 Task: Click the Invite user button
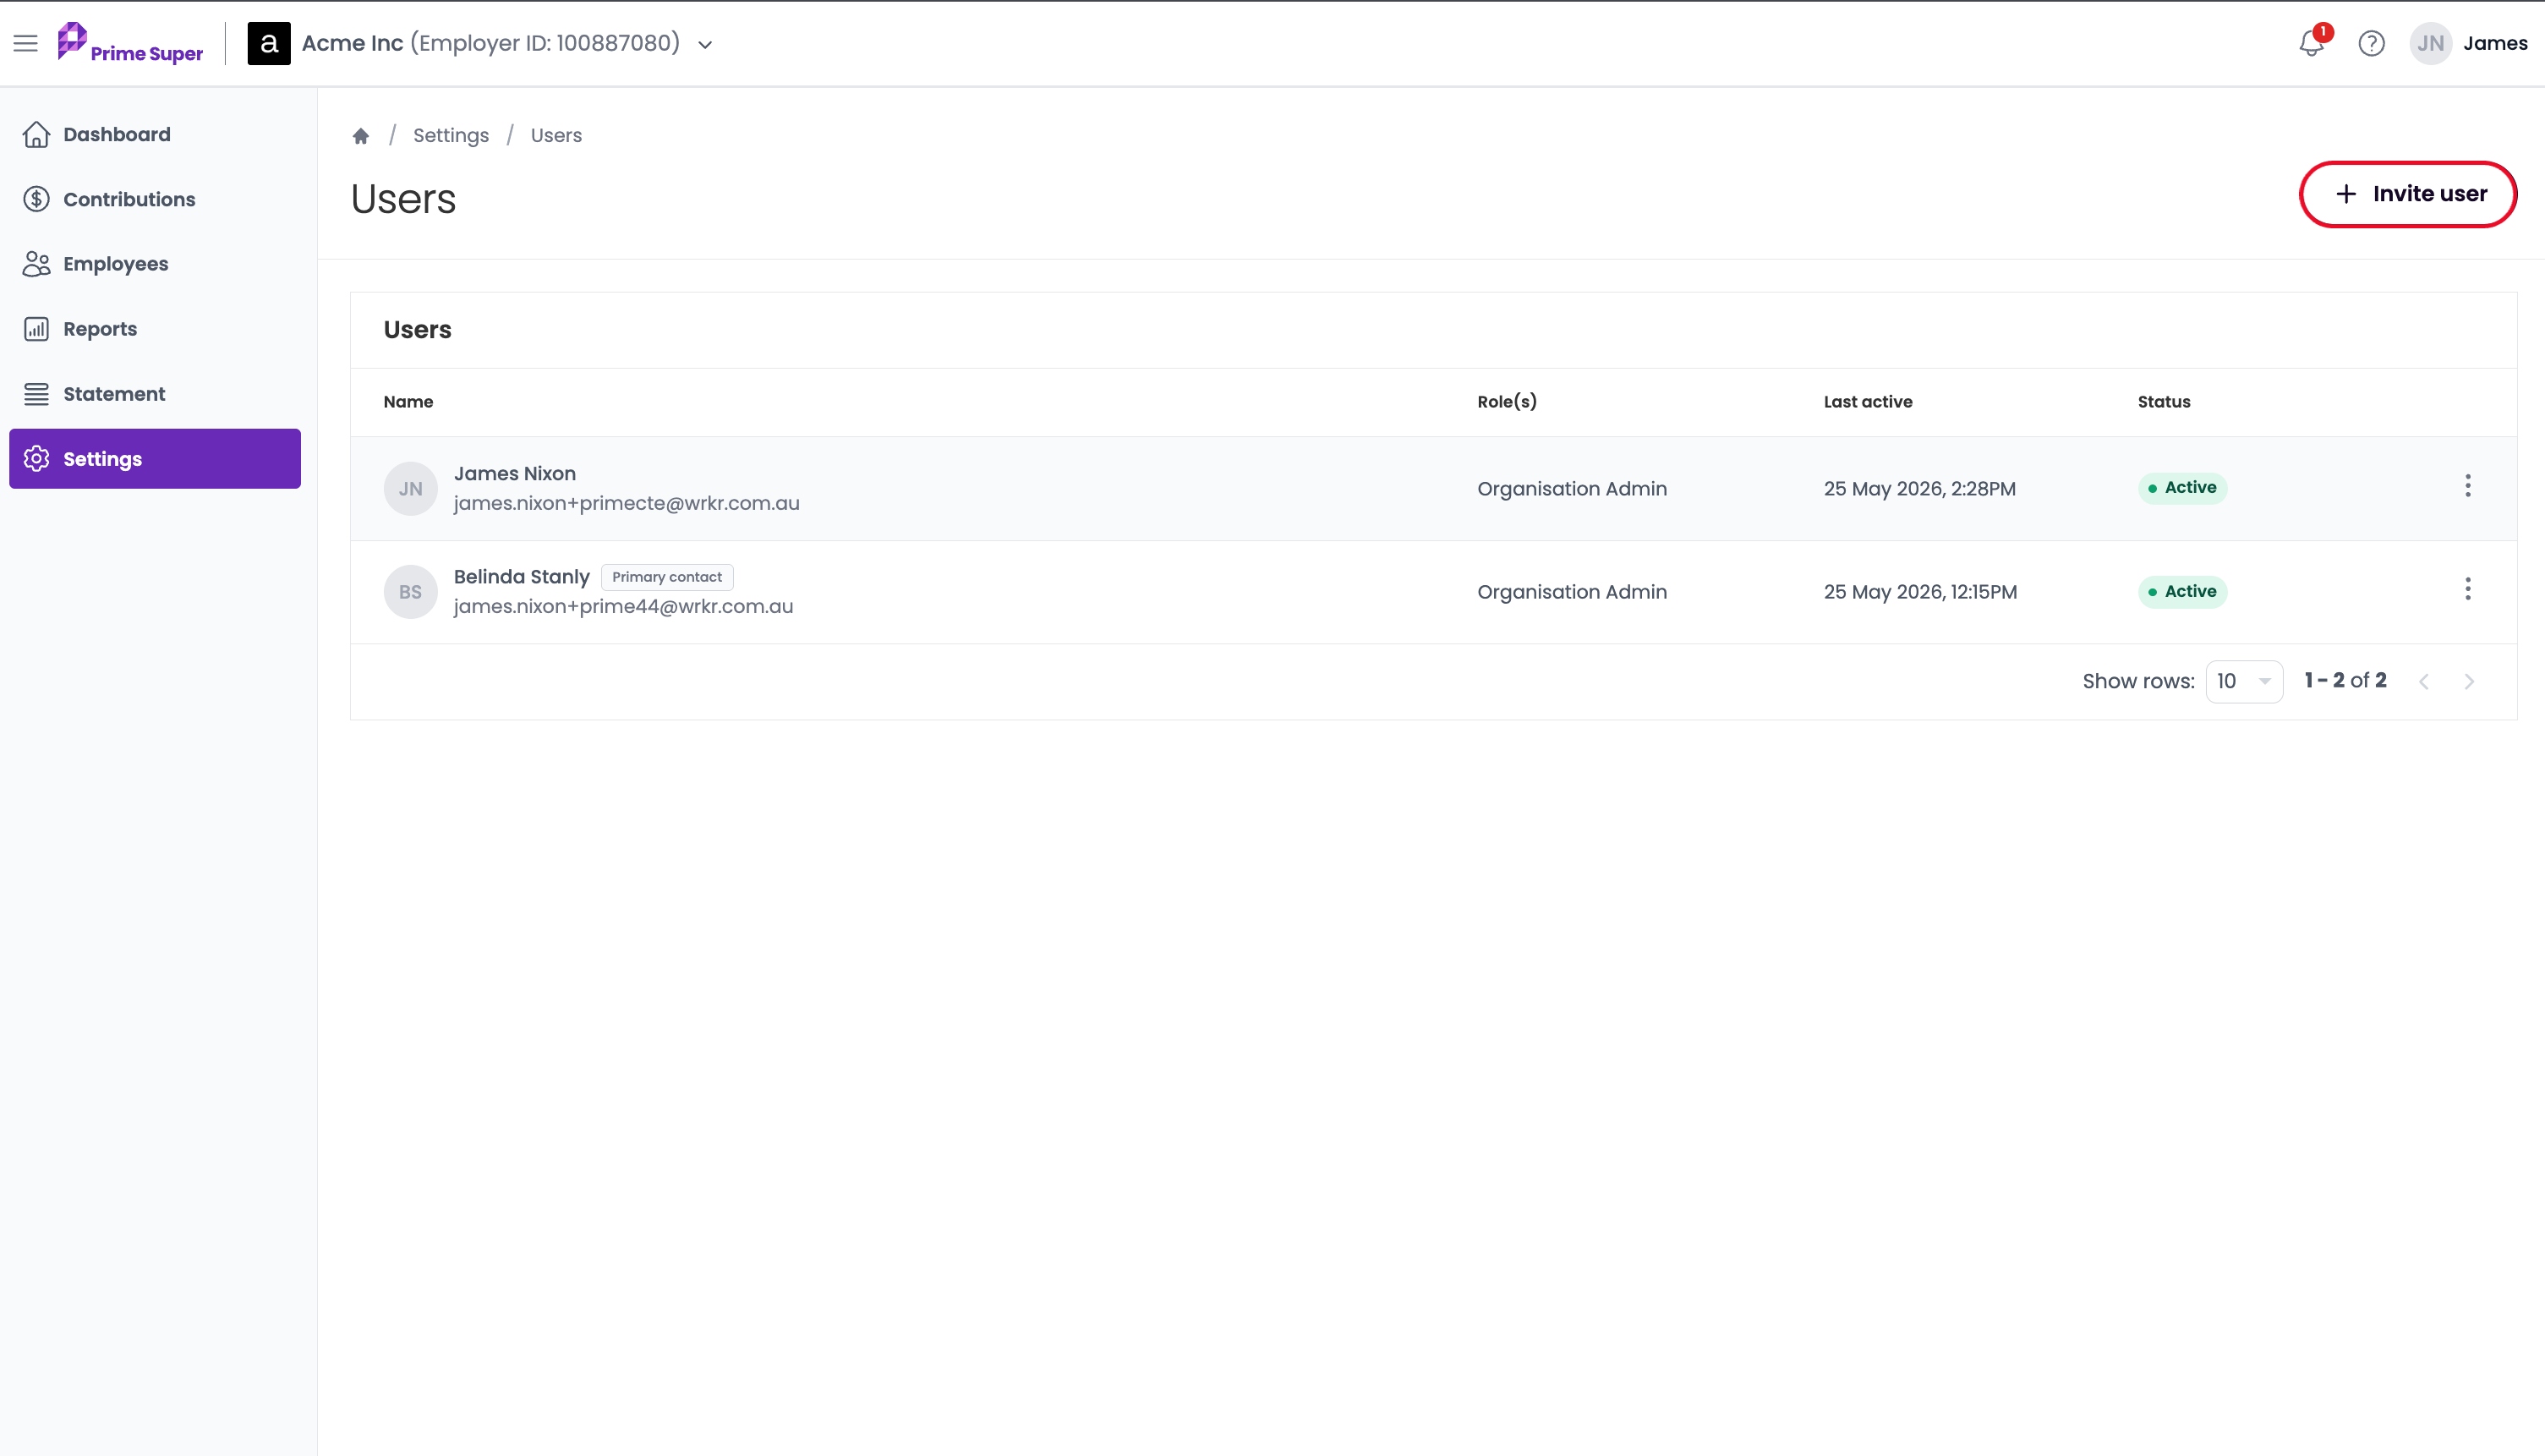2408,194
